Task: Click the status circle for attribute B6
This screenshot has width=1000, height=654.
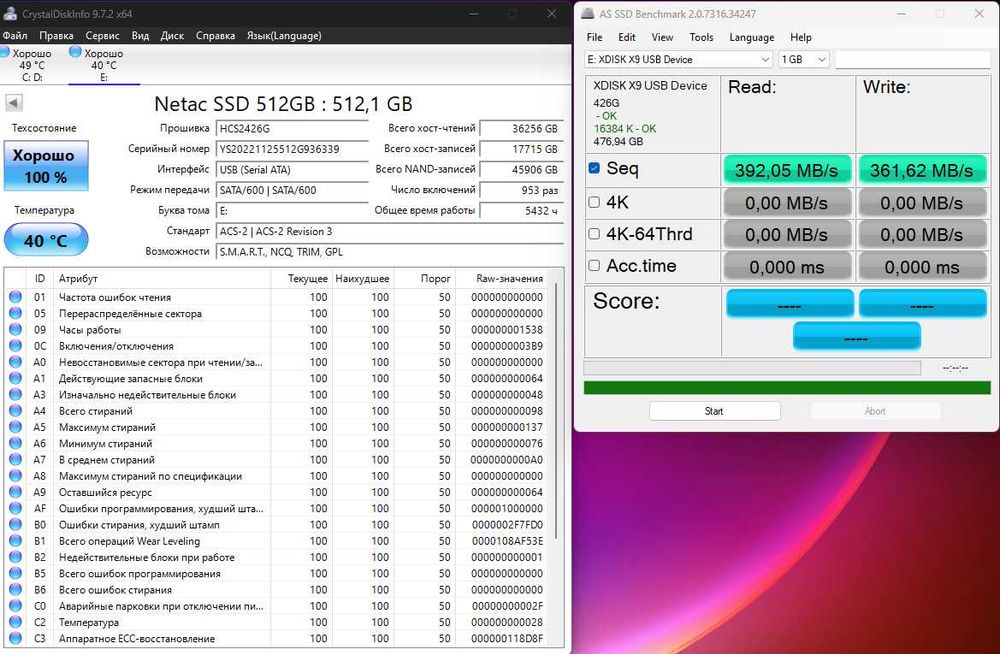Action: coord(15,590)
